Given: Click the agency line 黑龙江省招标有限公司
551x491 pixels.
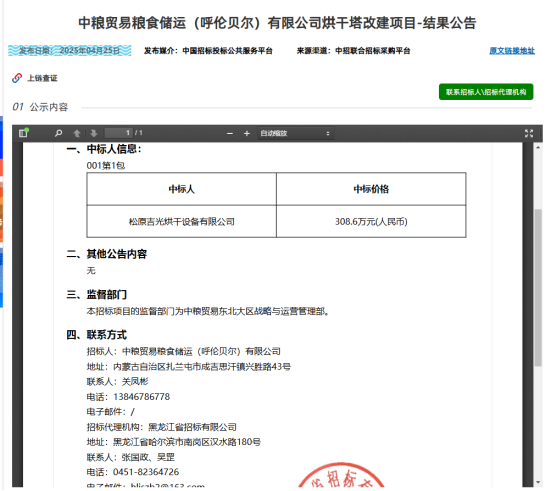Looking at the screenshot, I should tap(162, 428).
